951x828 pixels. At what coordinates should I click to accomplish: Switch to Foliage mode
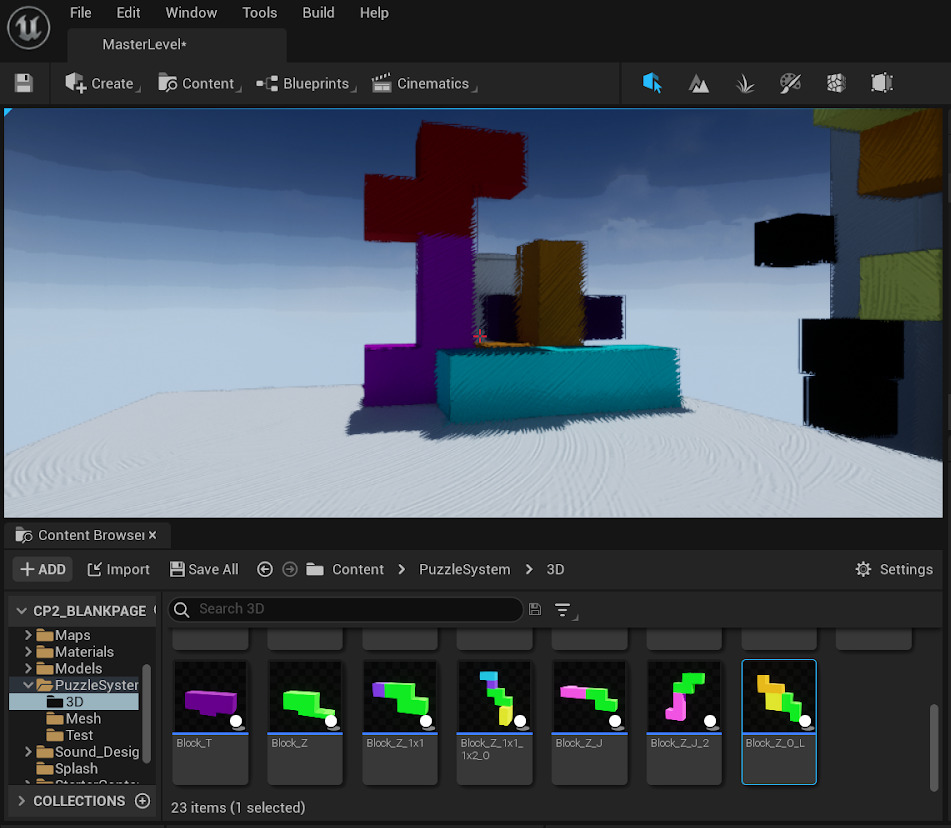[745, 84]
